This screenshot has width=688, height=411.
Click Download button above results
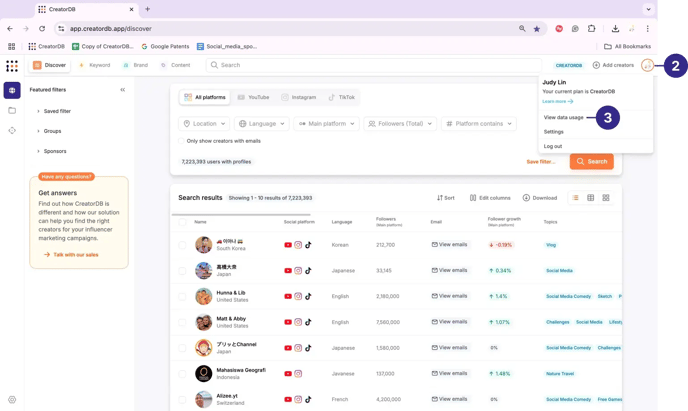540,198
